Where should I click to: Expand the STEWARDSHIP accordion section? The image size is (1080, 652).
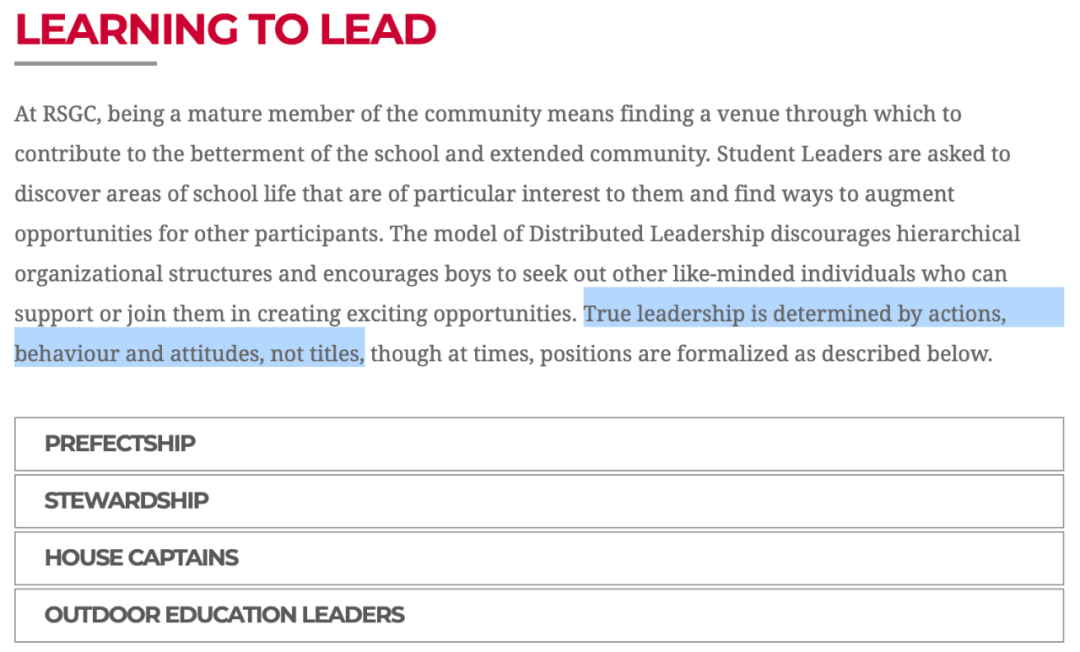[539, 501]
